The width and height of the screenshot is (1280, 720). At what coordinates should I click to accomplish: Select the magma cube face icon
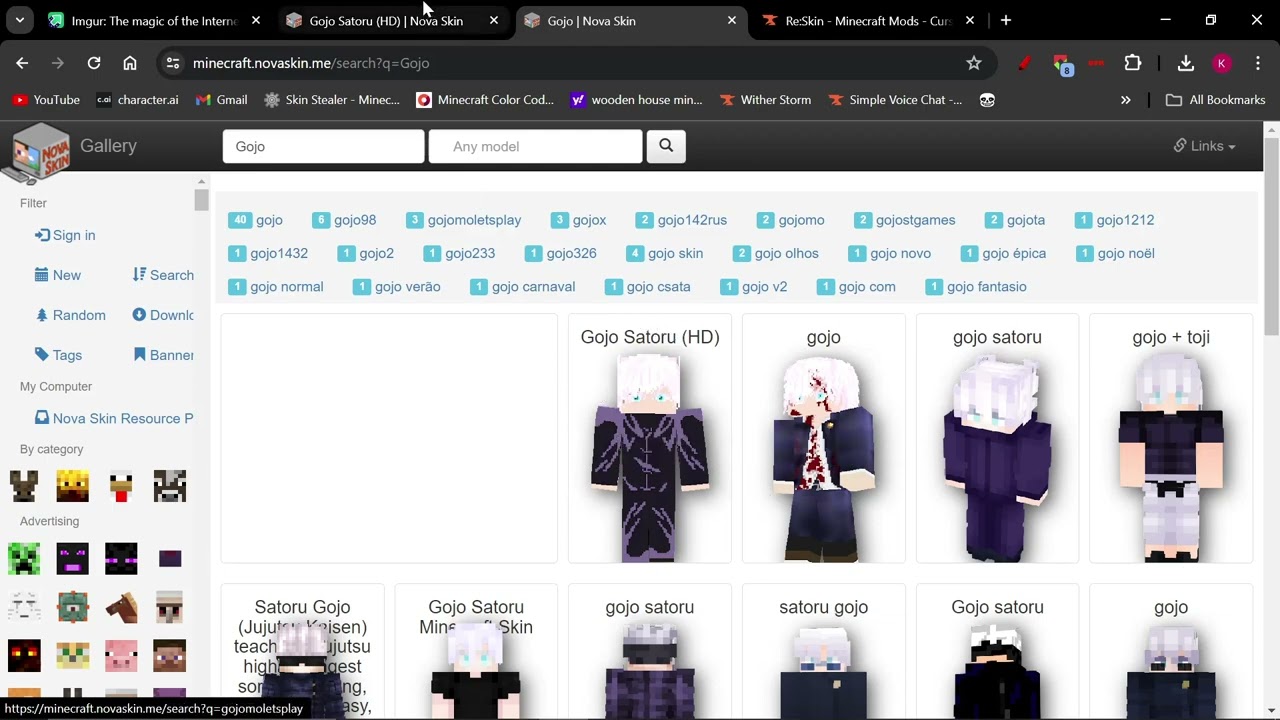coord(24,656)
